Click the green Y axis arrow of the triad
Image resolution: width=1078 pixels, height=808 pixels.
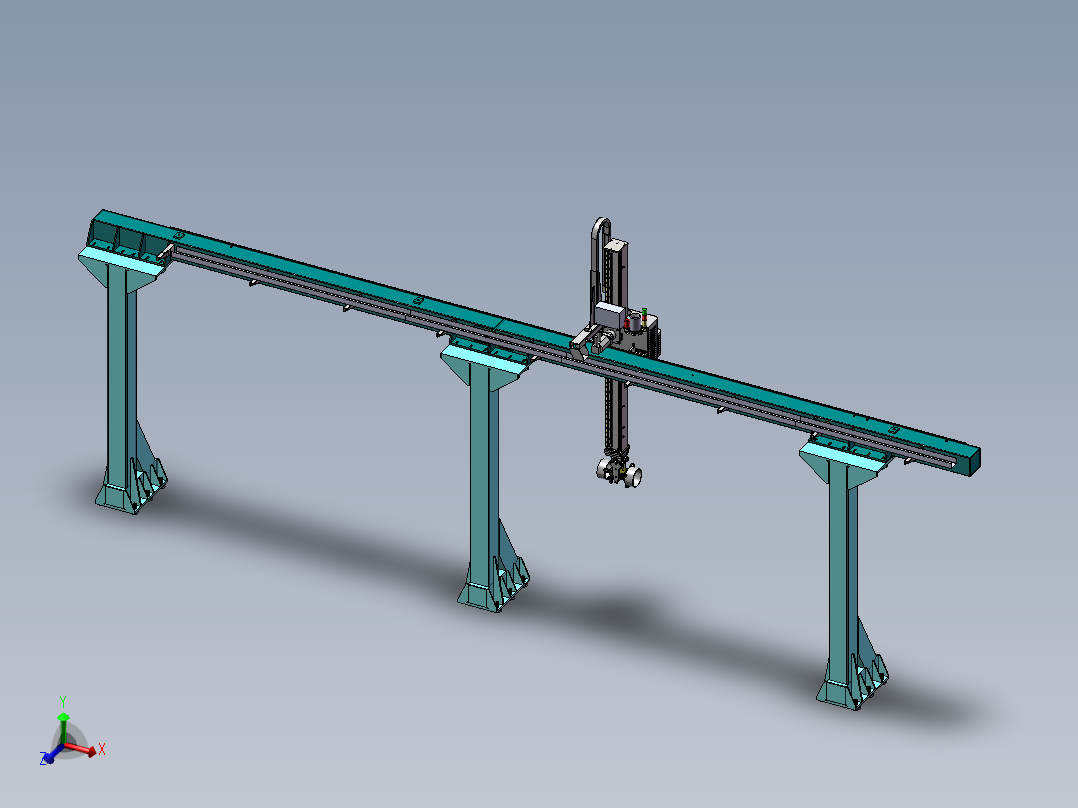(x=63, y=729)
